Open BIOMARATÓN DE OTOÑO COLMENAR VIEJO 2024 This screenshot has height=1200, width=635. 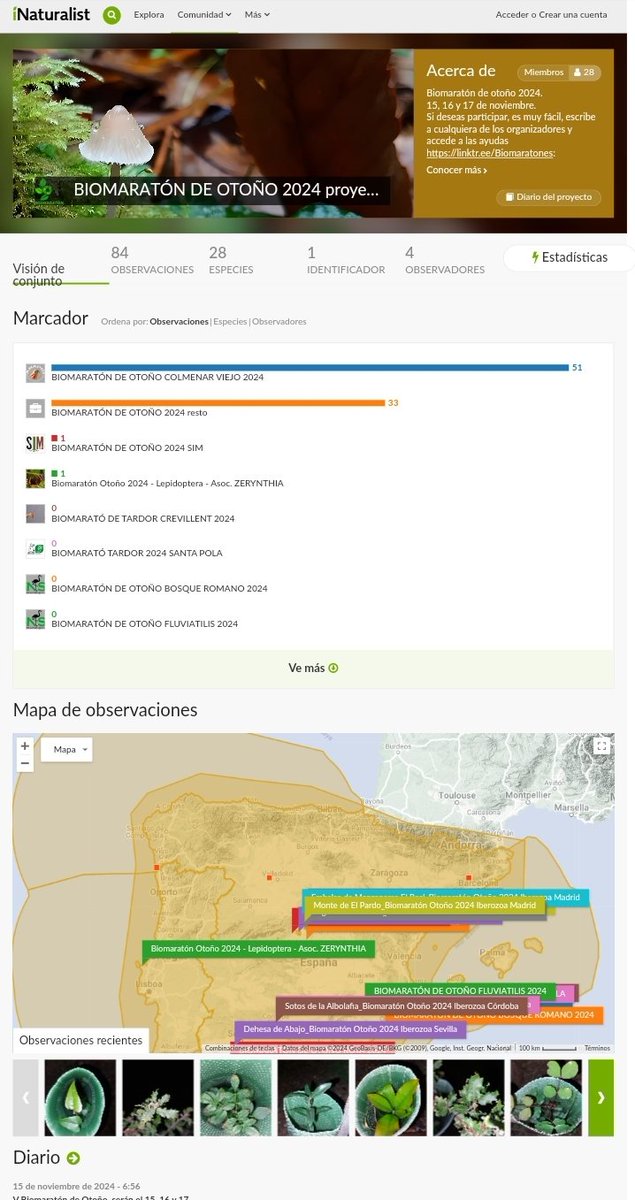click(157, 378)
